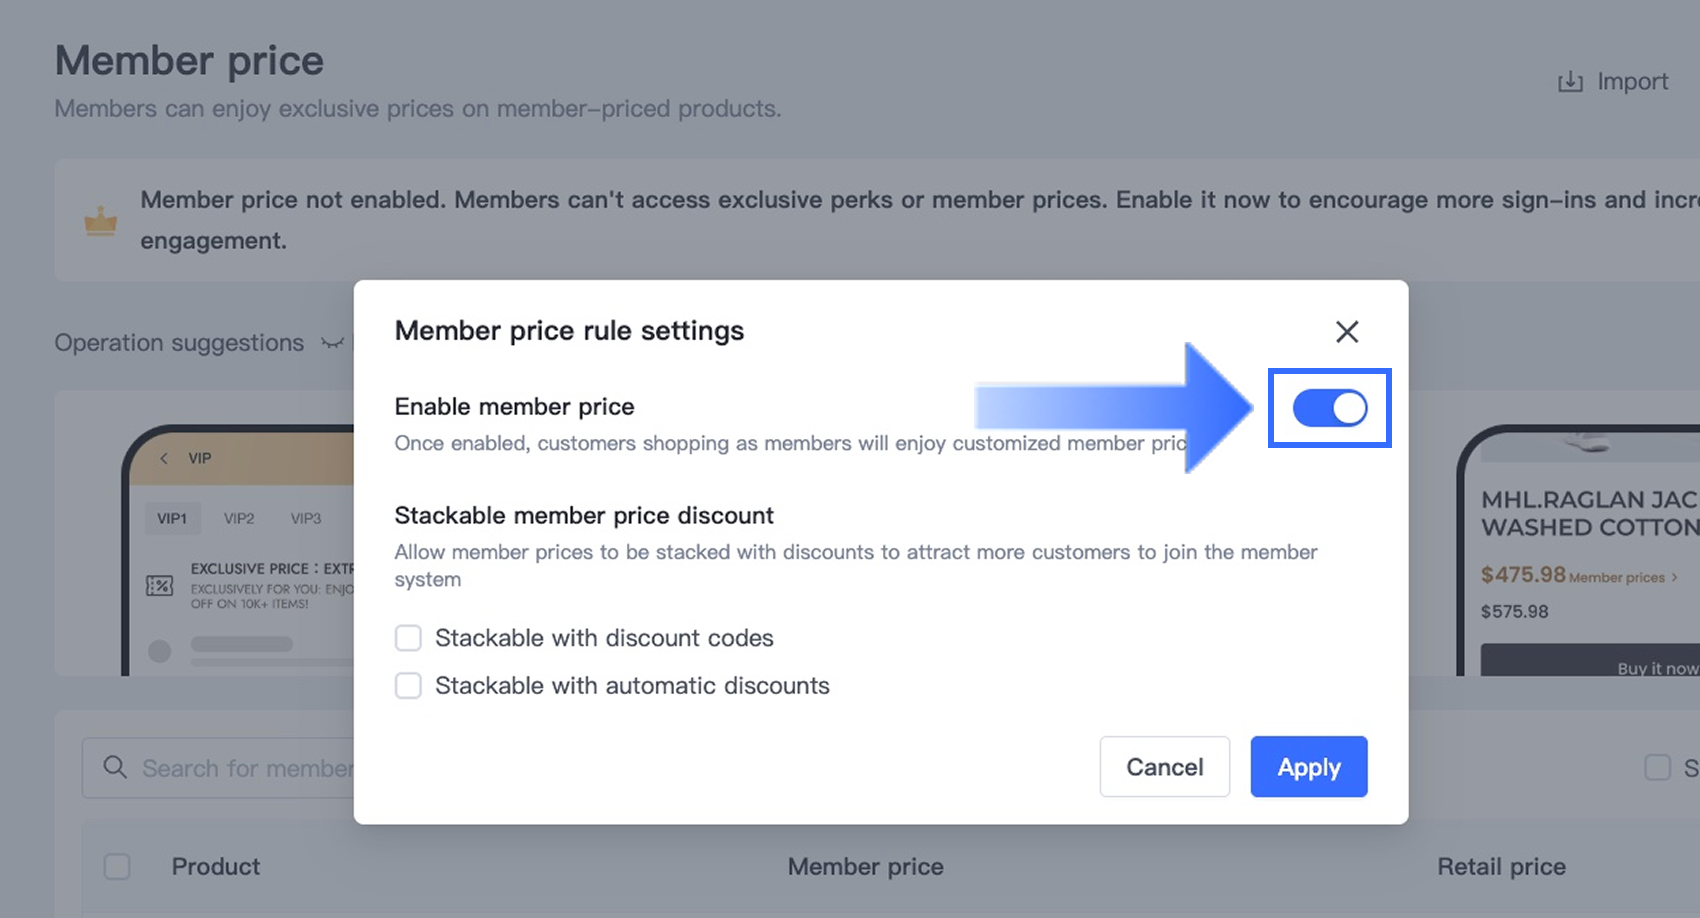Screen dimensions: 1700x918
Task: Collapse the Operation suggestions section
Action: click(332, 343)
